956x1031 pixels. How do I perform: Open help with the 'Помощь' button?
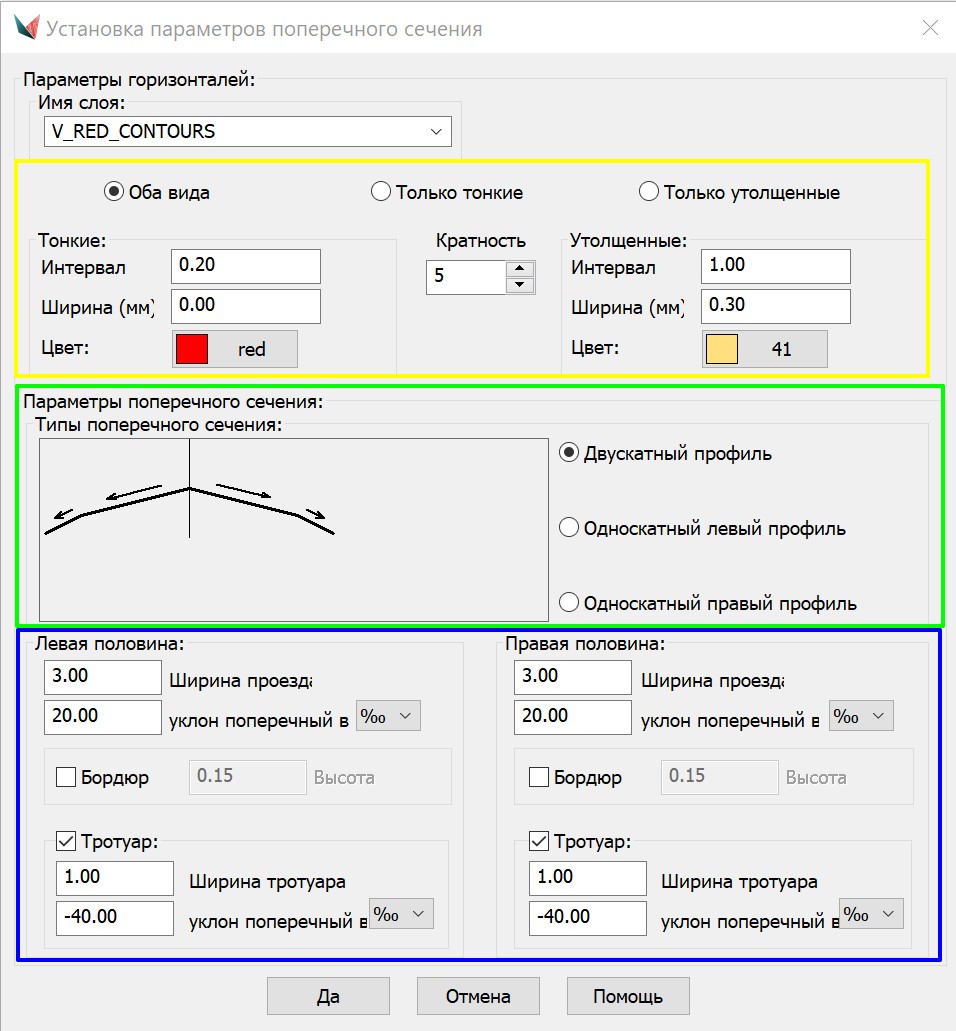628,996
